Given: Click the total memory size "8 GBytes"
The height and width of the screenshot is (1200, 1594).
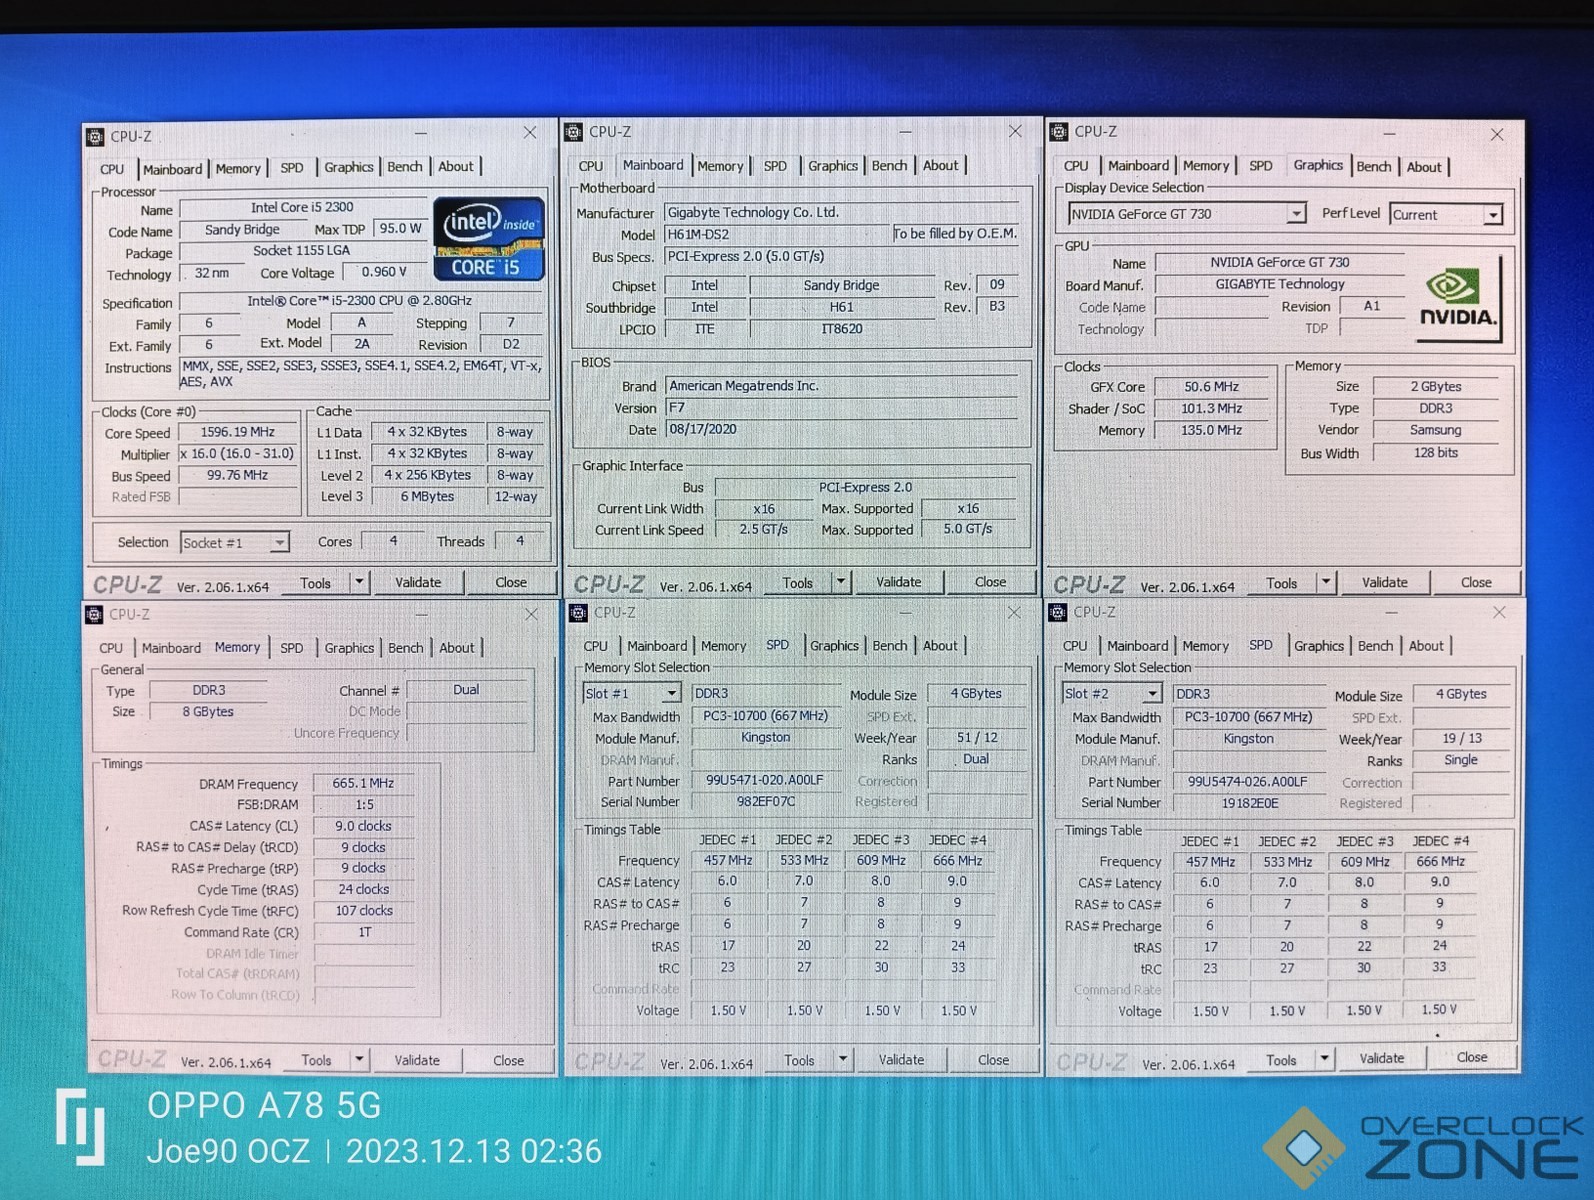Looking at the screenshot, I should [208, 712].
